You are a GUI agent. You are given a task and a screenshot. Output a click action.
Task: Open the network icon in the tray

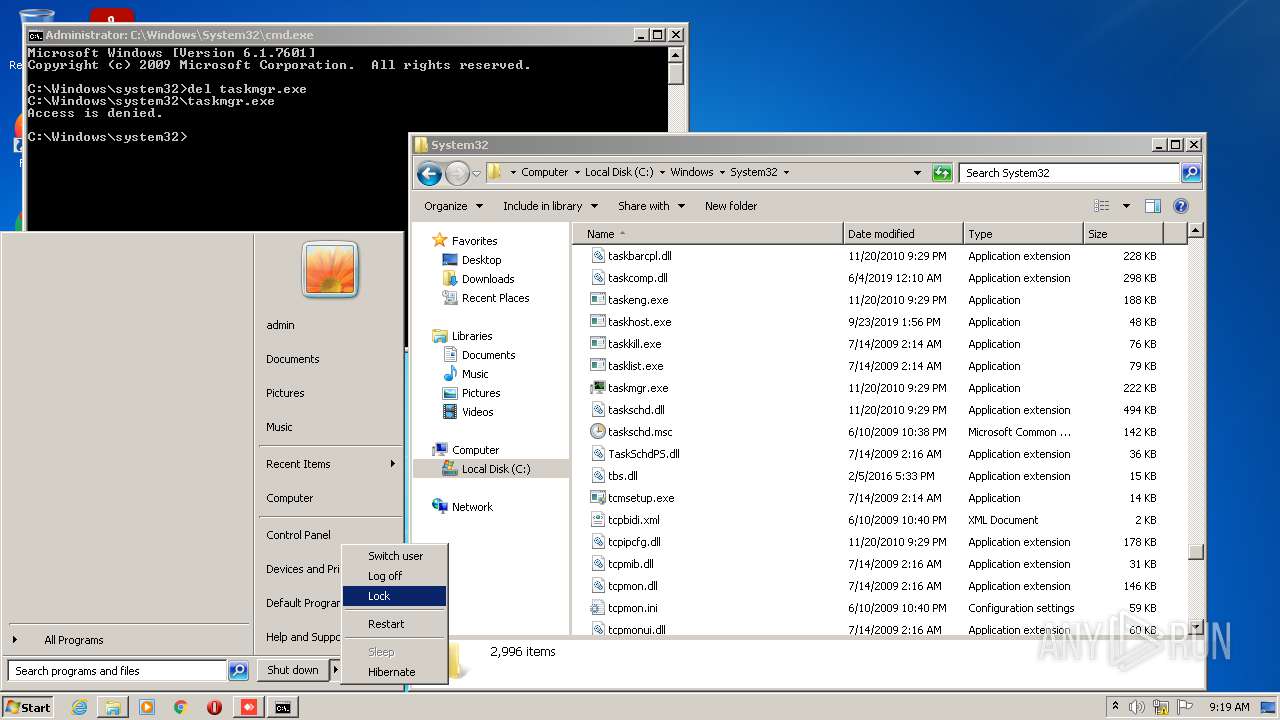pos(1160,707)
